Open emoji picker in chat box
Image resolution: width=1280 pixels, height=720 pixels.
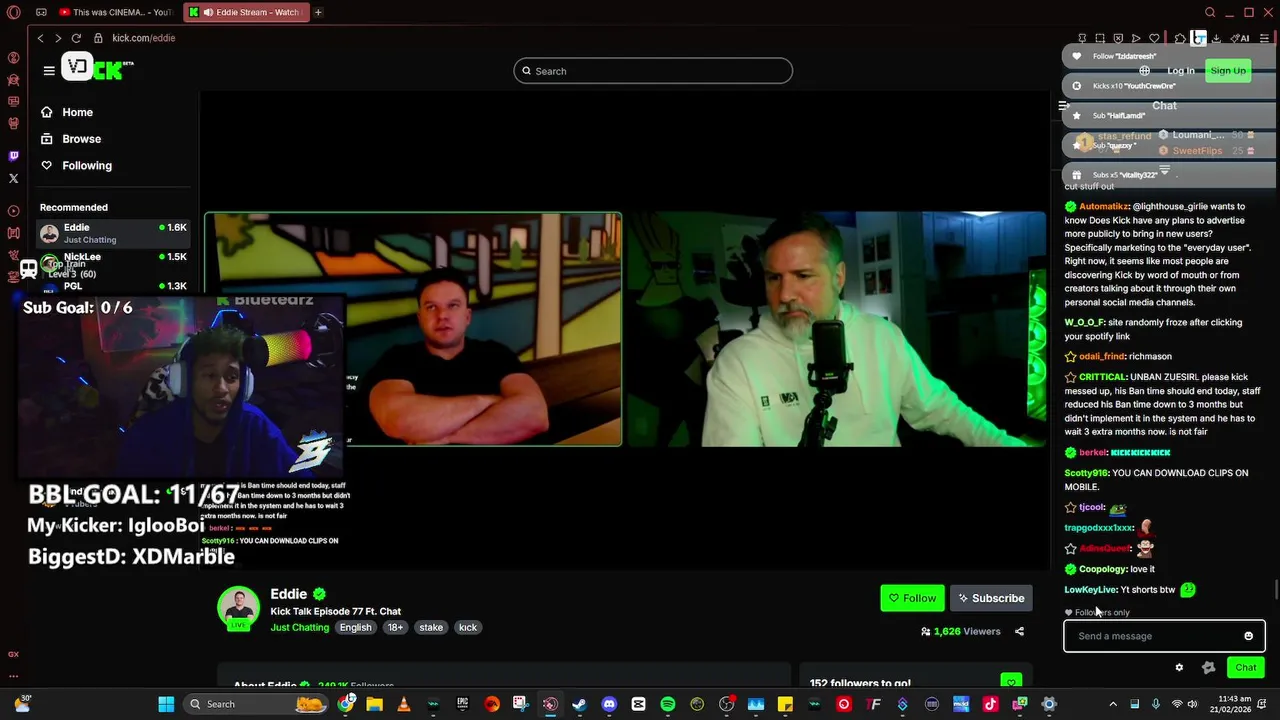(1248, 636)
